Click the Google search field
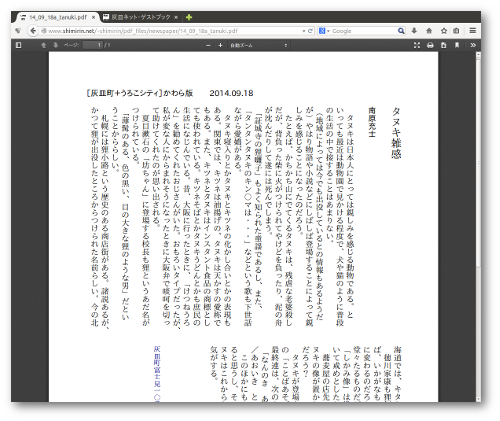The image size is (500, 421). coord(363,31)
